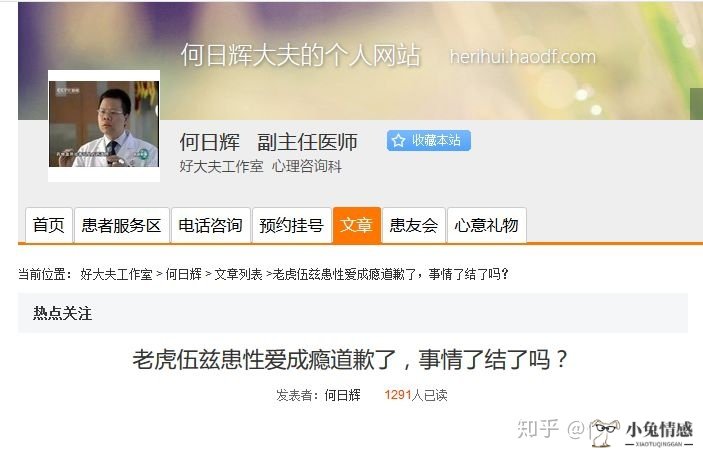Open the 患友会 tab
The width and height of the screenshot is (703, 458).
coord(414,225)
